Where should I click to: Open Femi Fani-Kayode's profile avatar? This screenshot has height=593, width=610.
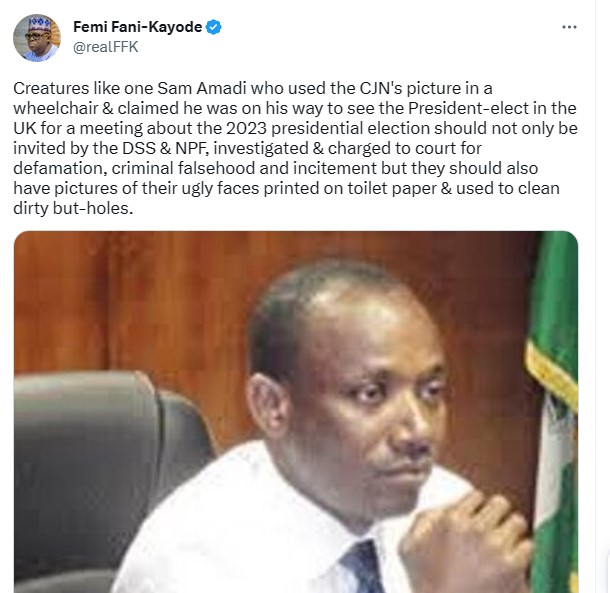pos(37,38)
